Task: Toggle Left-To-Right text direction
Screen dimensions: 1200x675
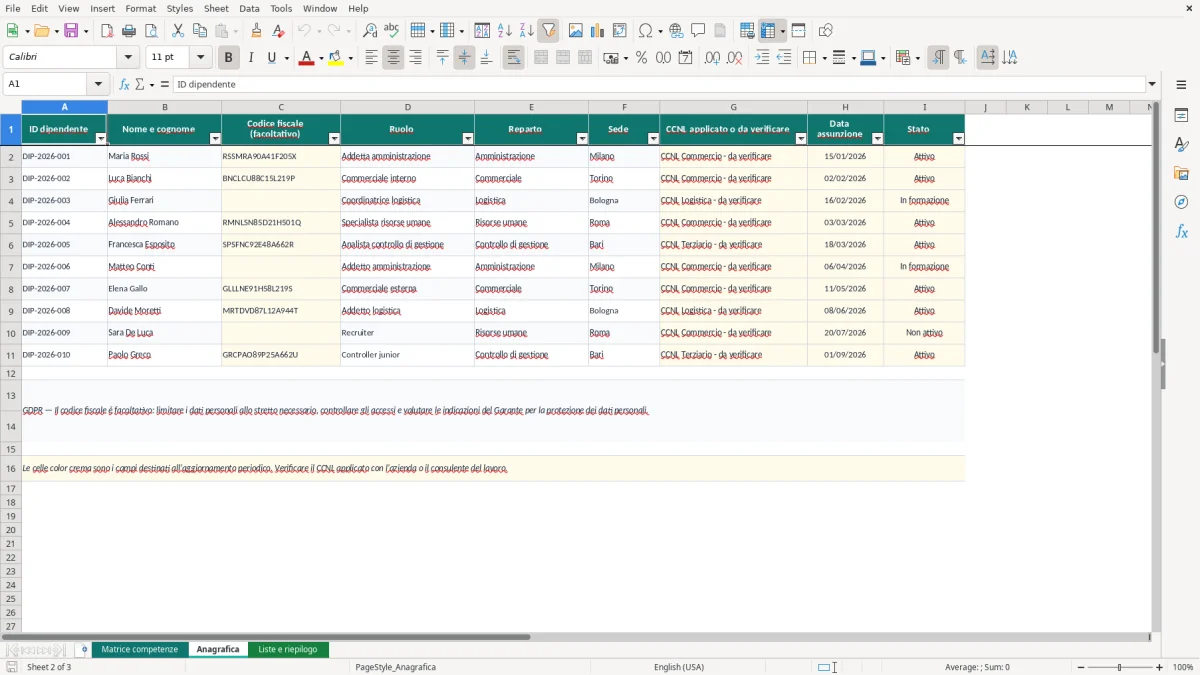Action: point(938,58)
